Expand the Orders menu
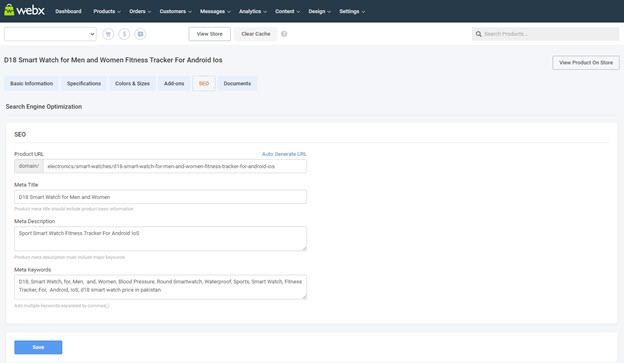Screen dimensions: 624x363 tap(140, 11)
